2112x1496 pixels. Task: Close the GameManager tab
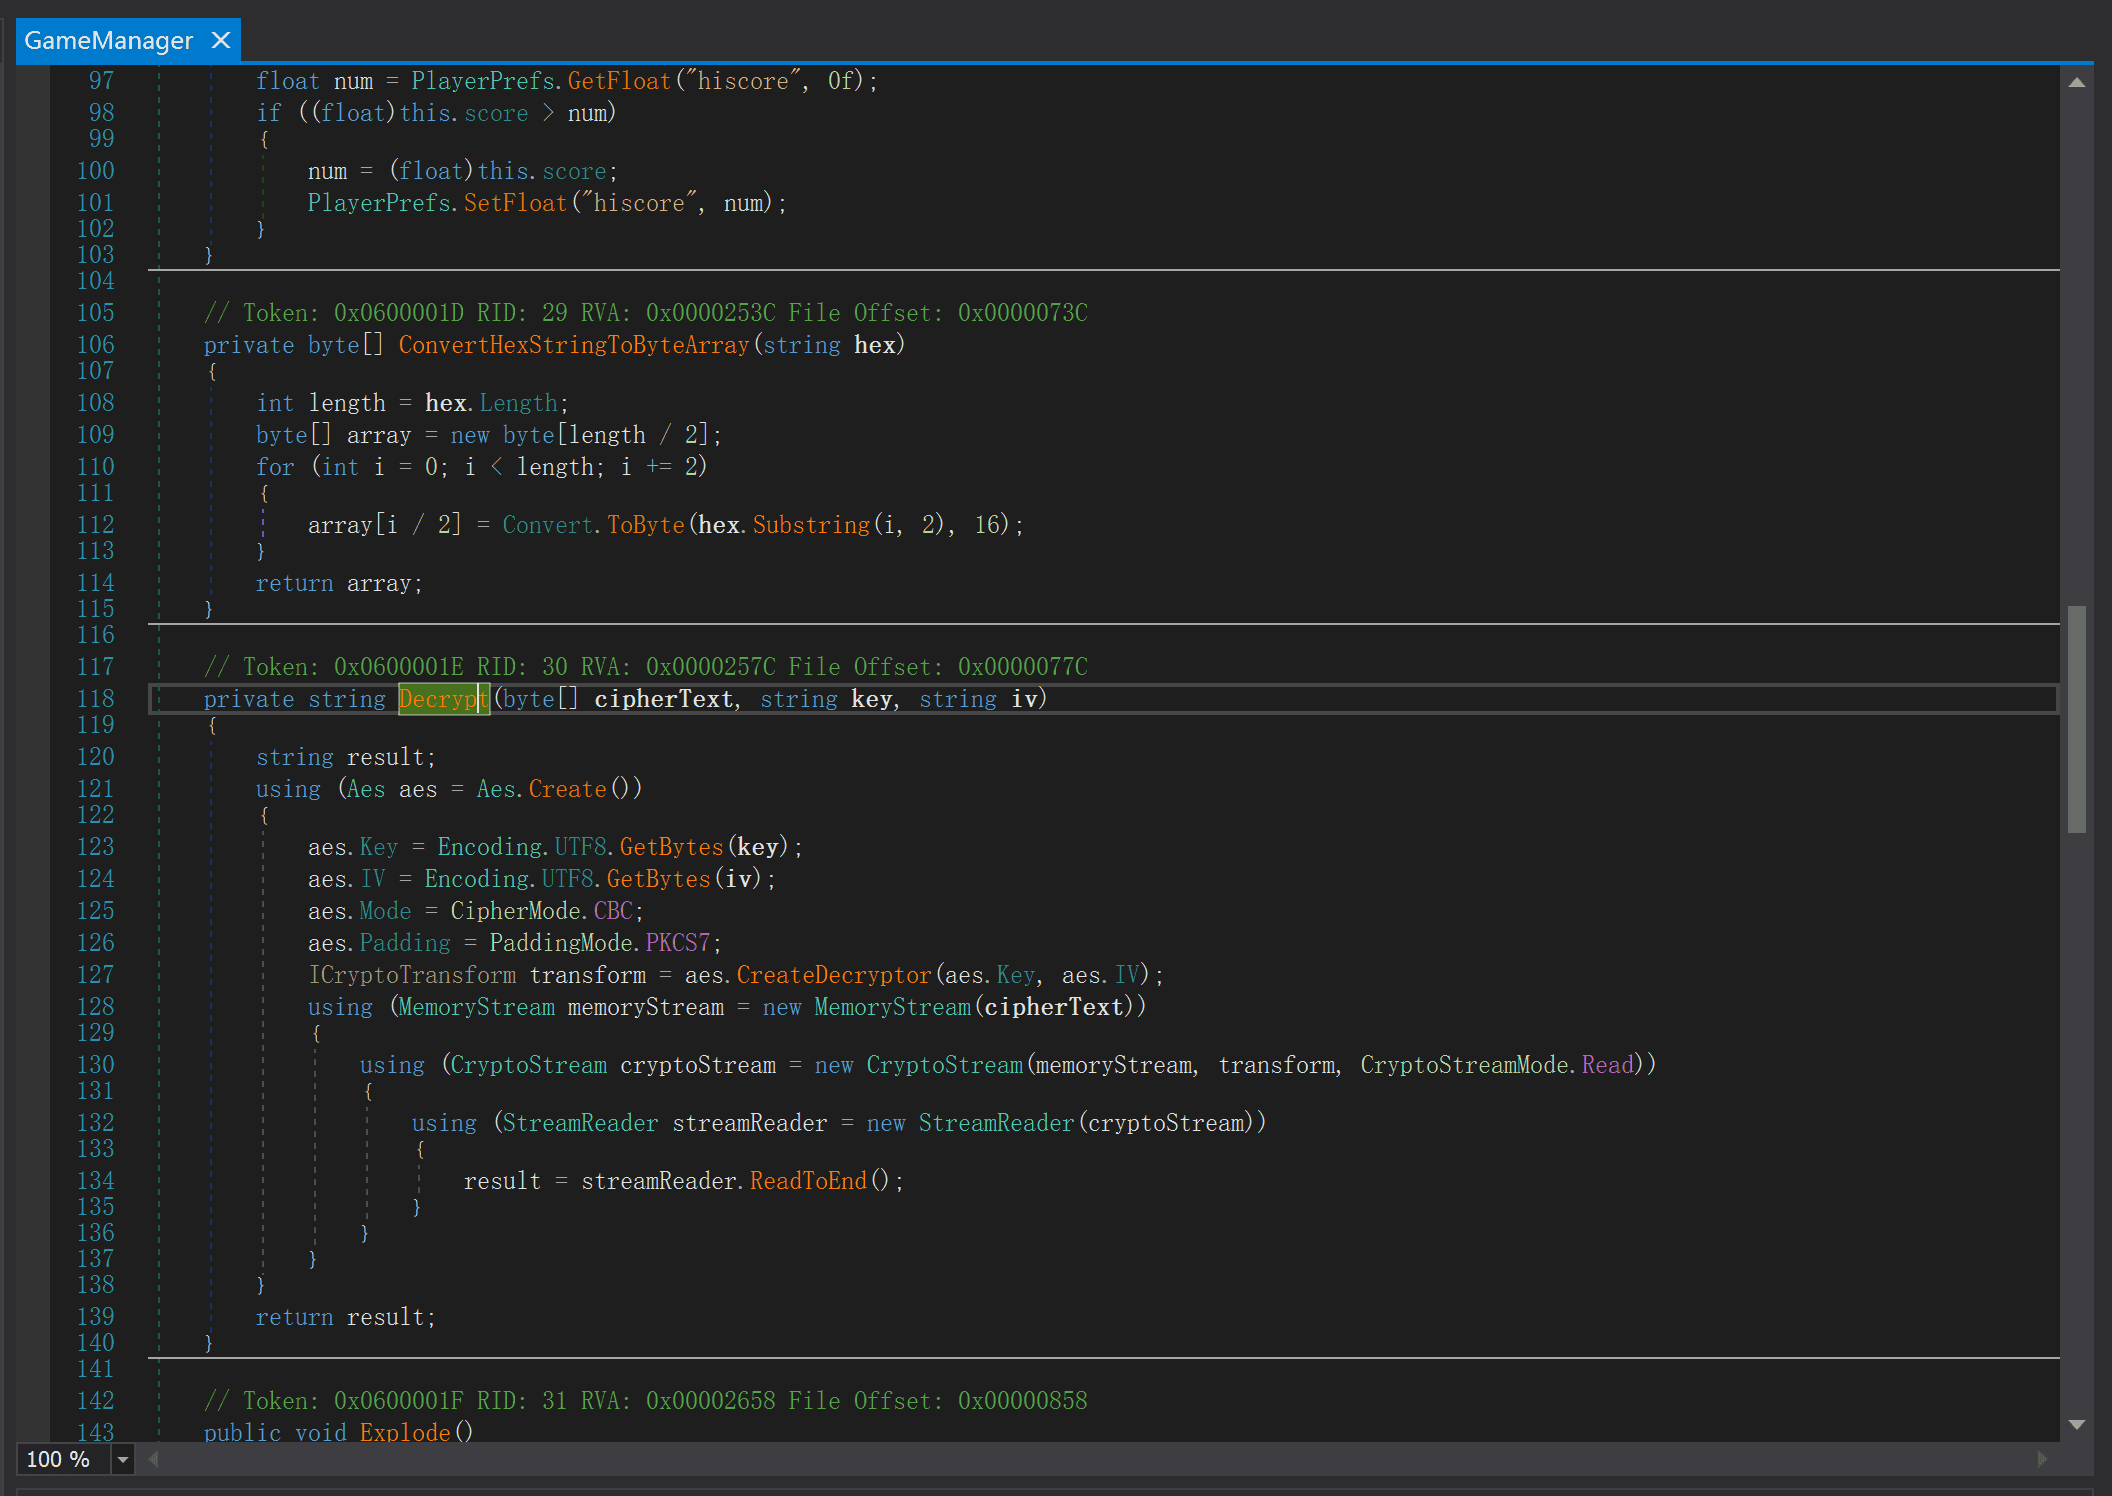221,41
